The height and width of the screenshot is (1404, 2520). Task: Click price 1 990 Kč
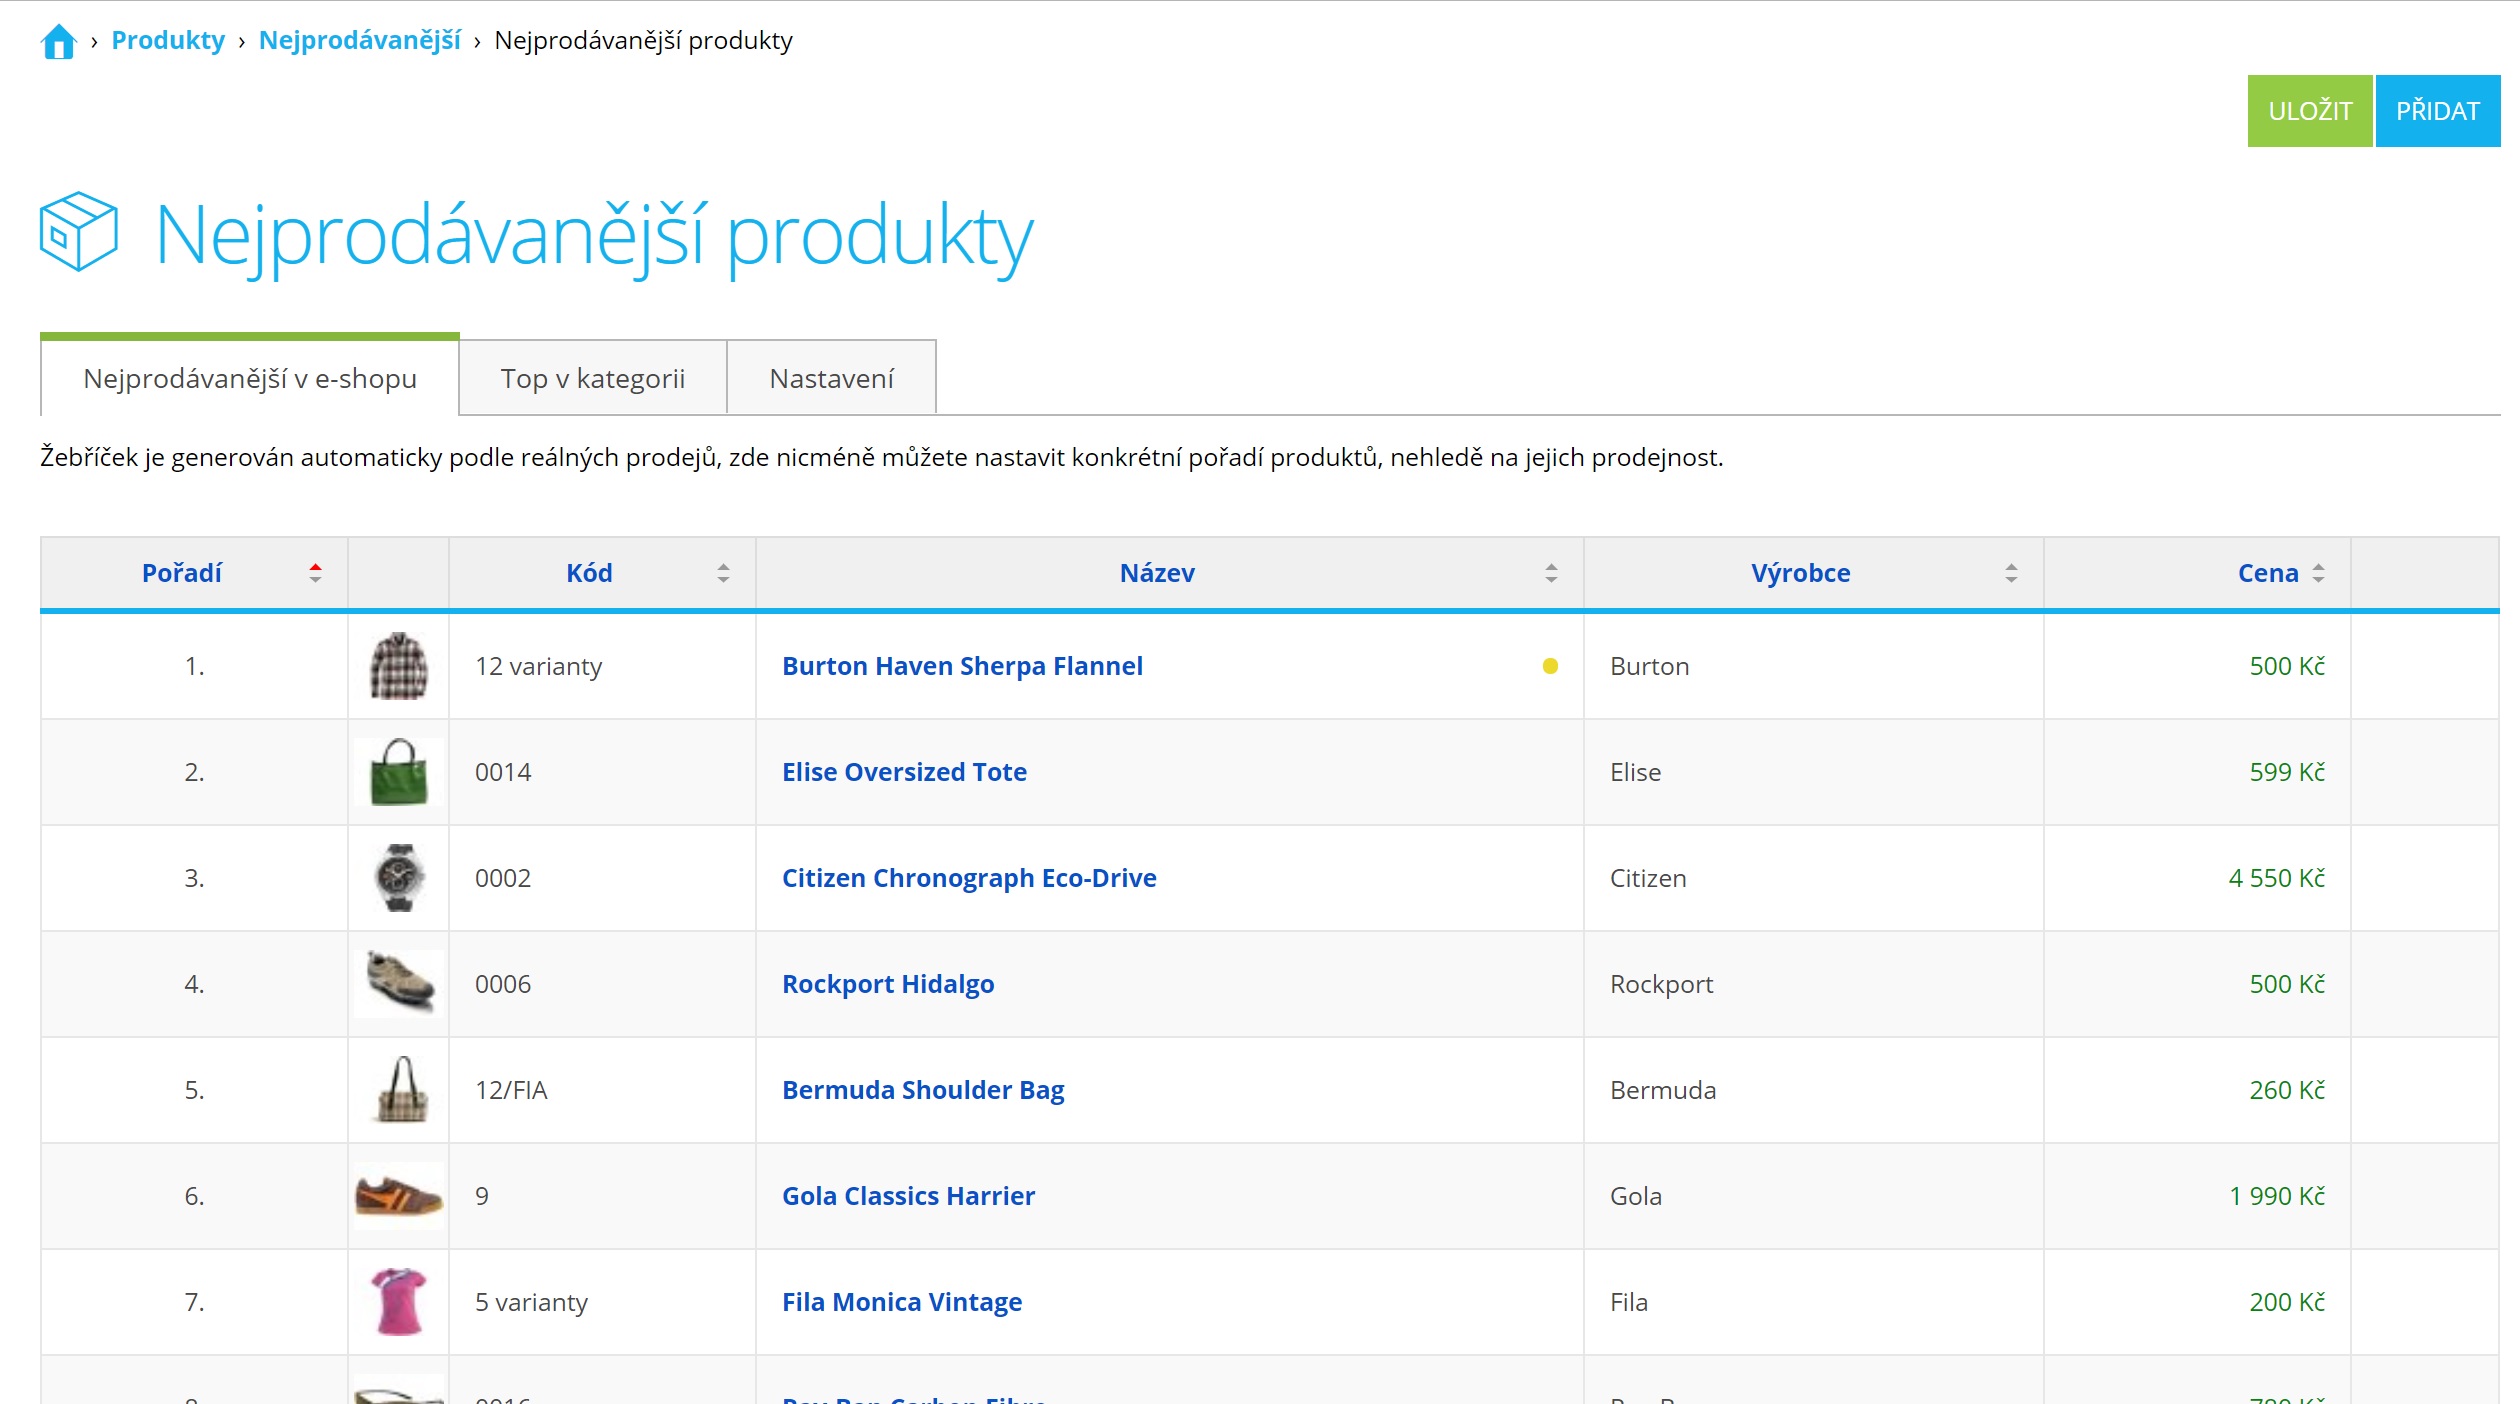(x=2276, y=1196)
